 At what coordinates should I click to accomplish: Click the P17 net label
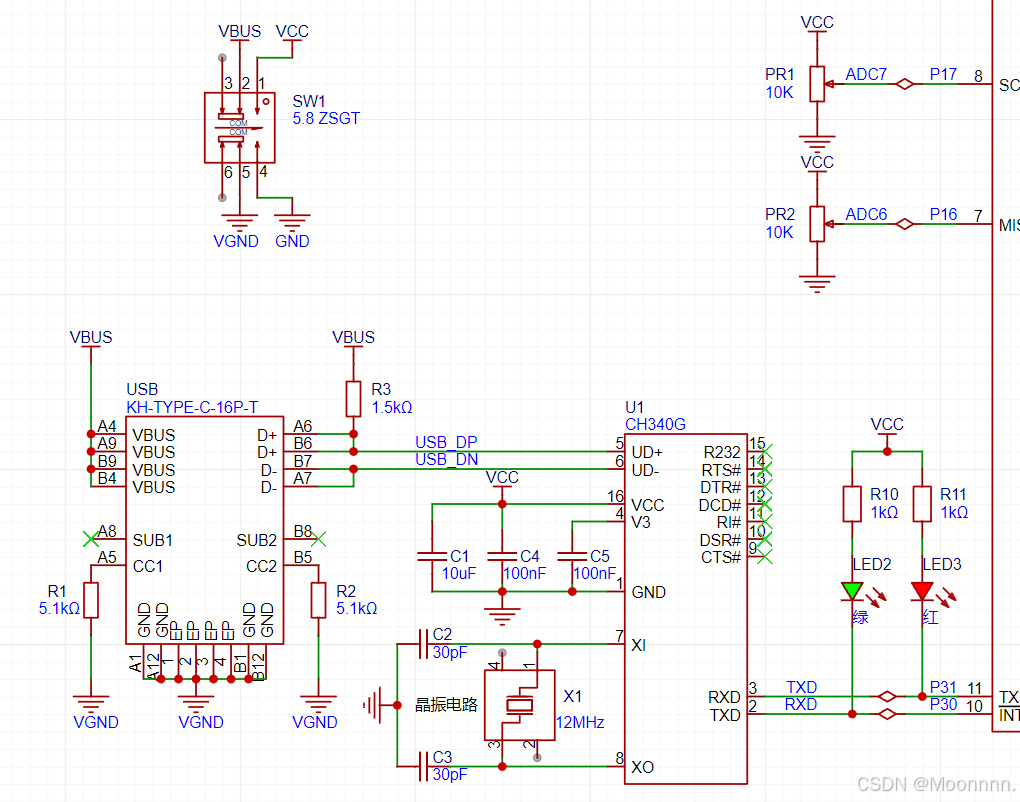943,75
